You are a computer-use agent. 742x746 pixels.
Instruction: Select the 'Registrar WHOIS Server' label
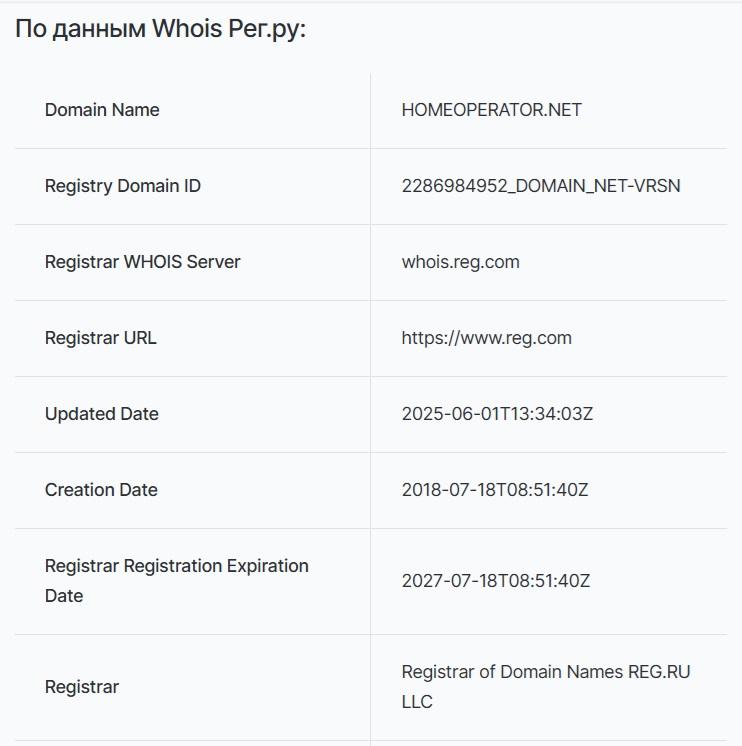pos(143,262)
